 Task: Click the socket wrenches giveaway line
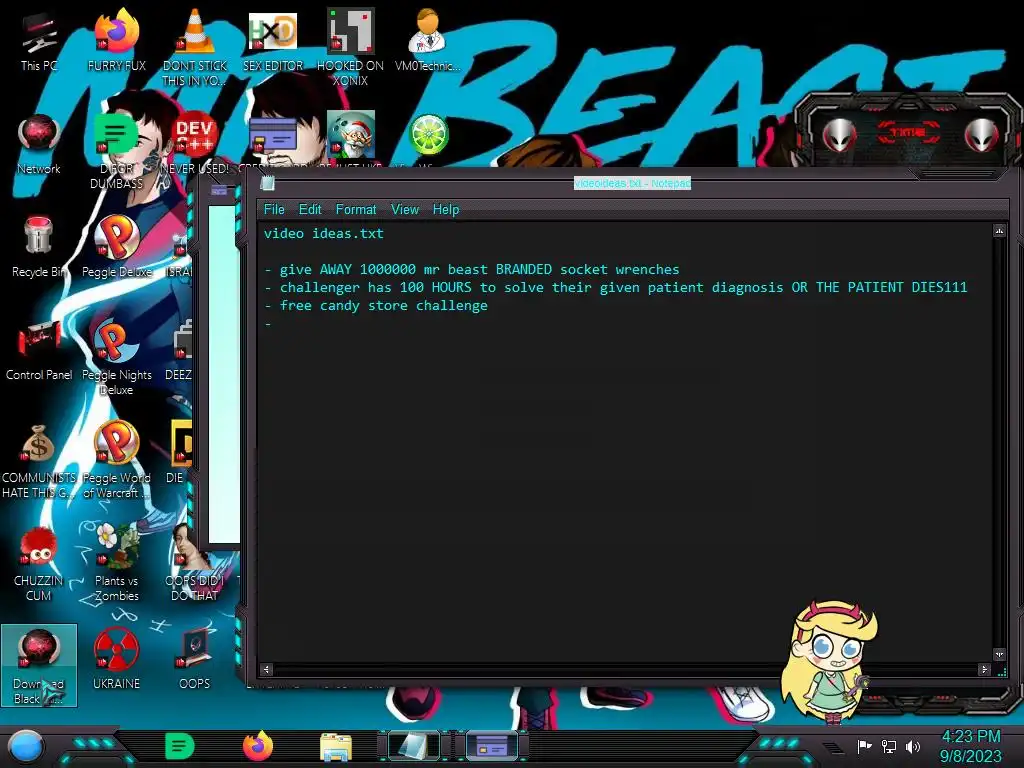coord(472,269)
